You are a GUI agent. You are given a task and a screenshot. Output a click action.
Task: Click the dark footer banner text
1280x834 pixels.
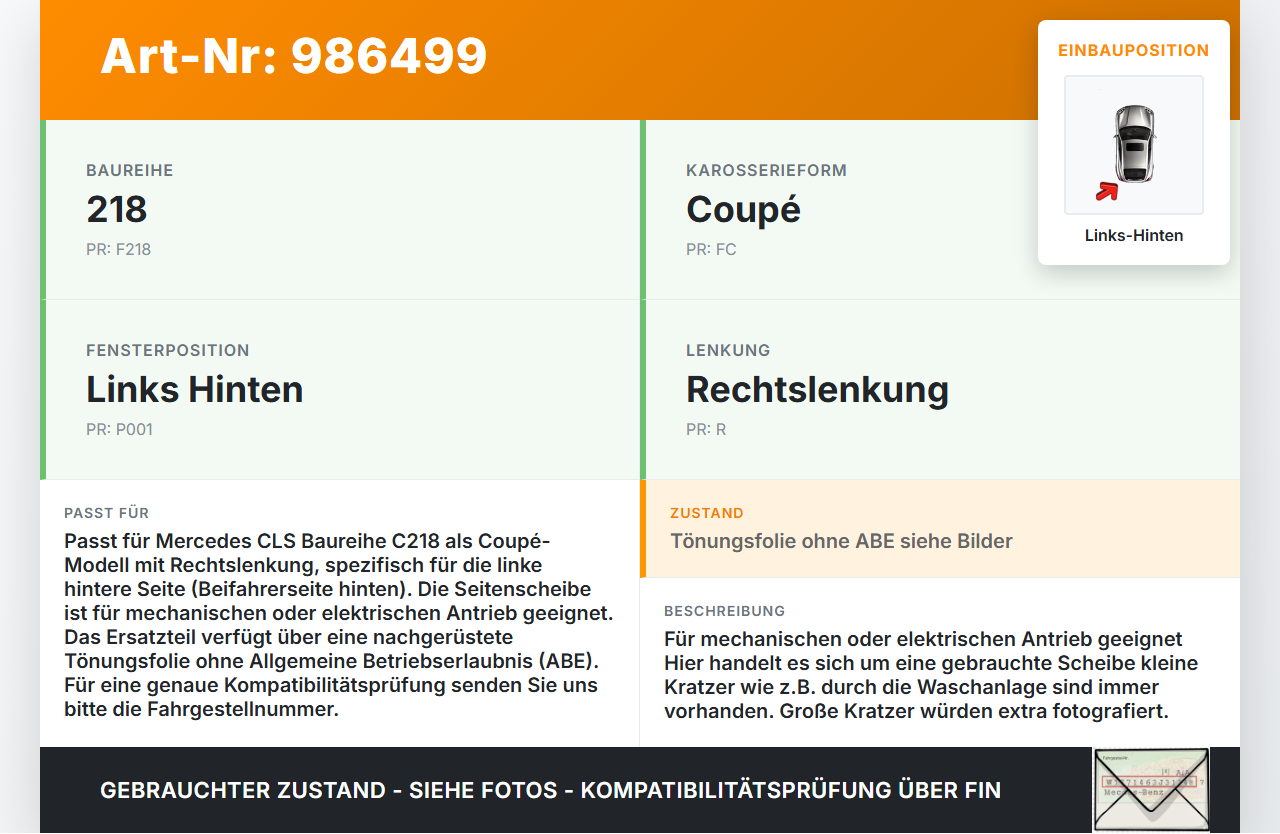coord(550,790)
